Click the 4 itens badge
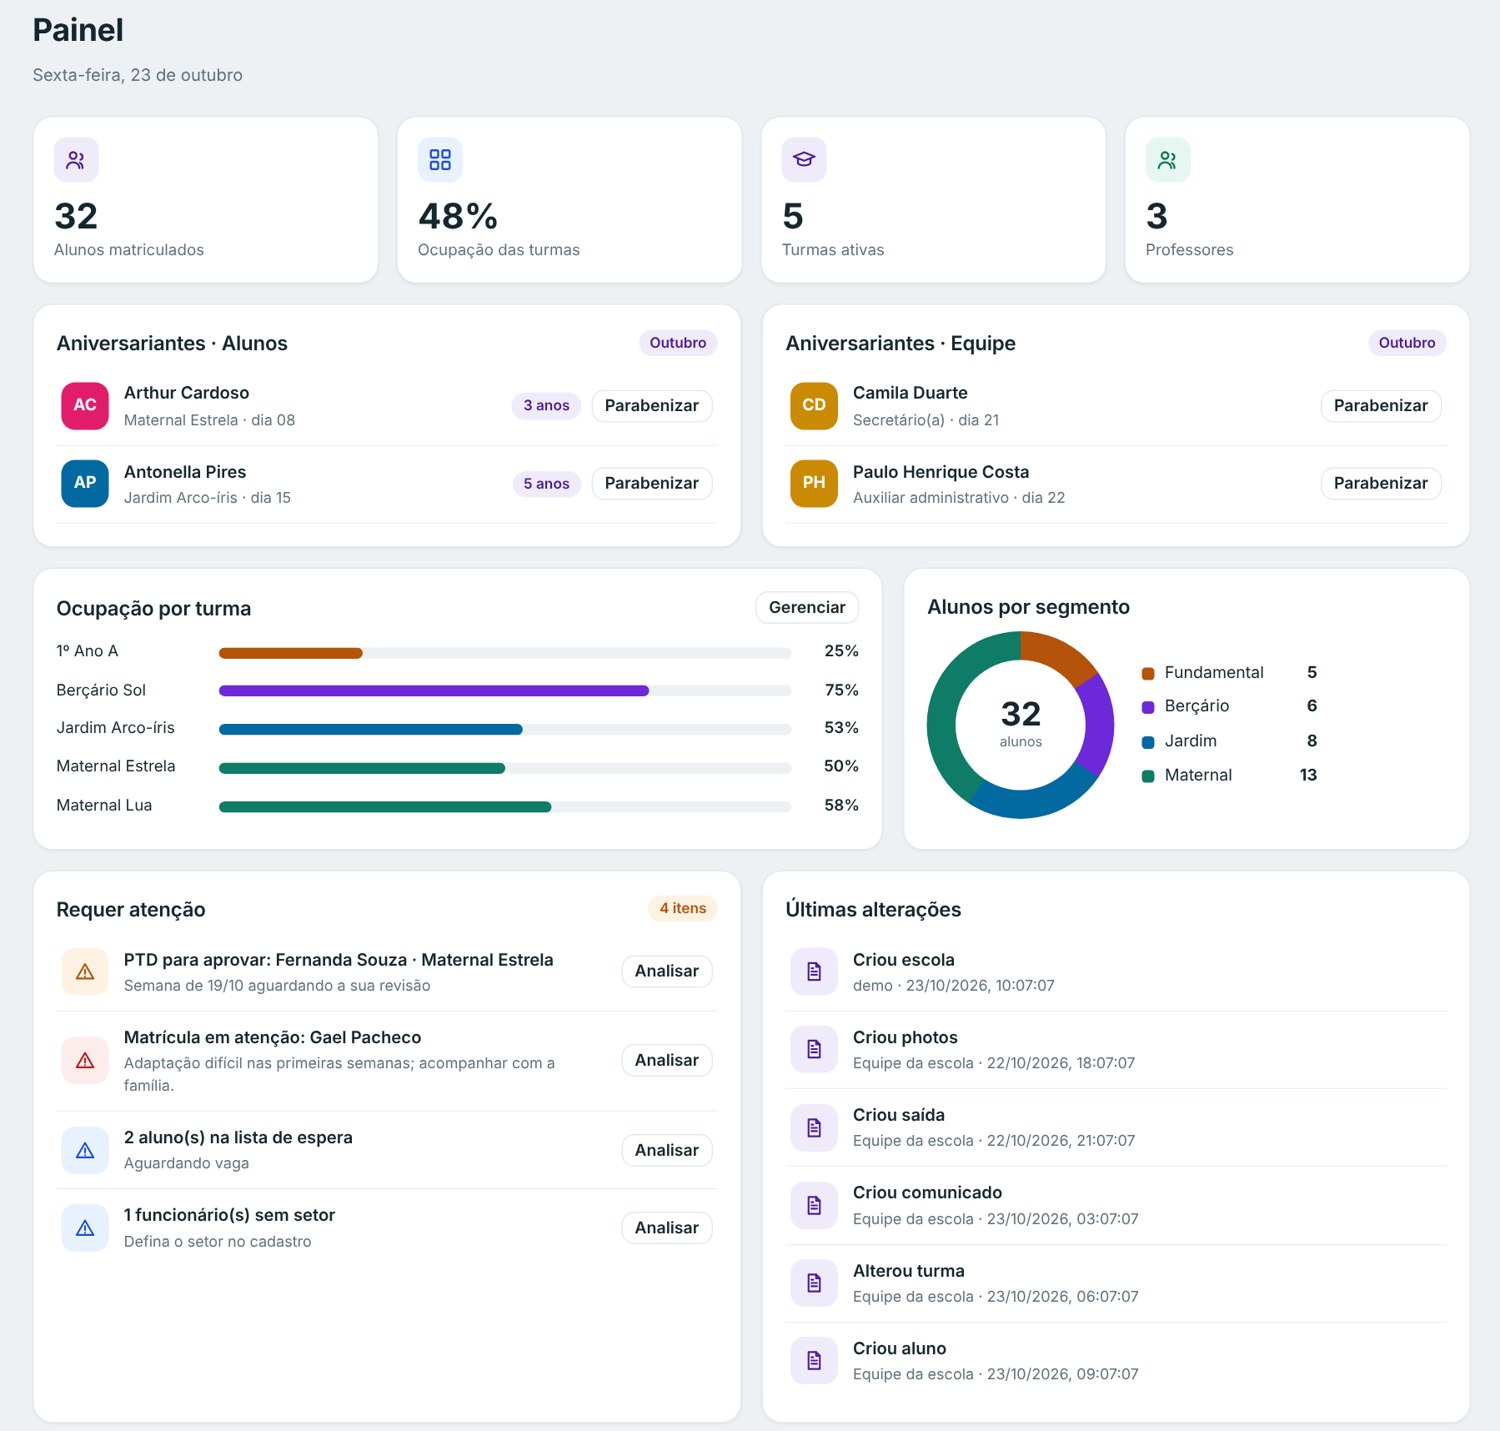Viewport: 1500px width, 1431px height. click(x=683, y=908)
